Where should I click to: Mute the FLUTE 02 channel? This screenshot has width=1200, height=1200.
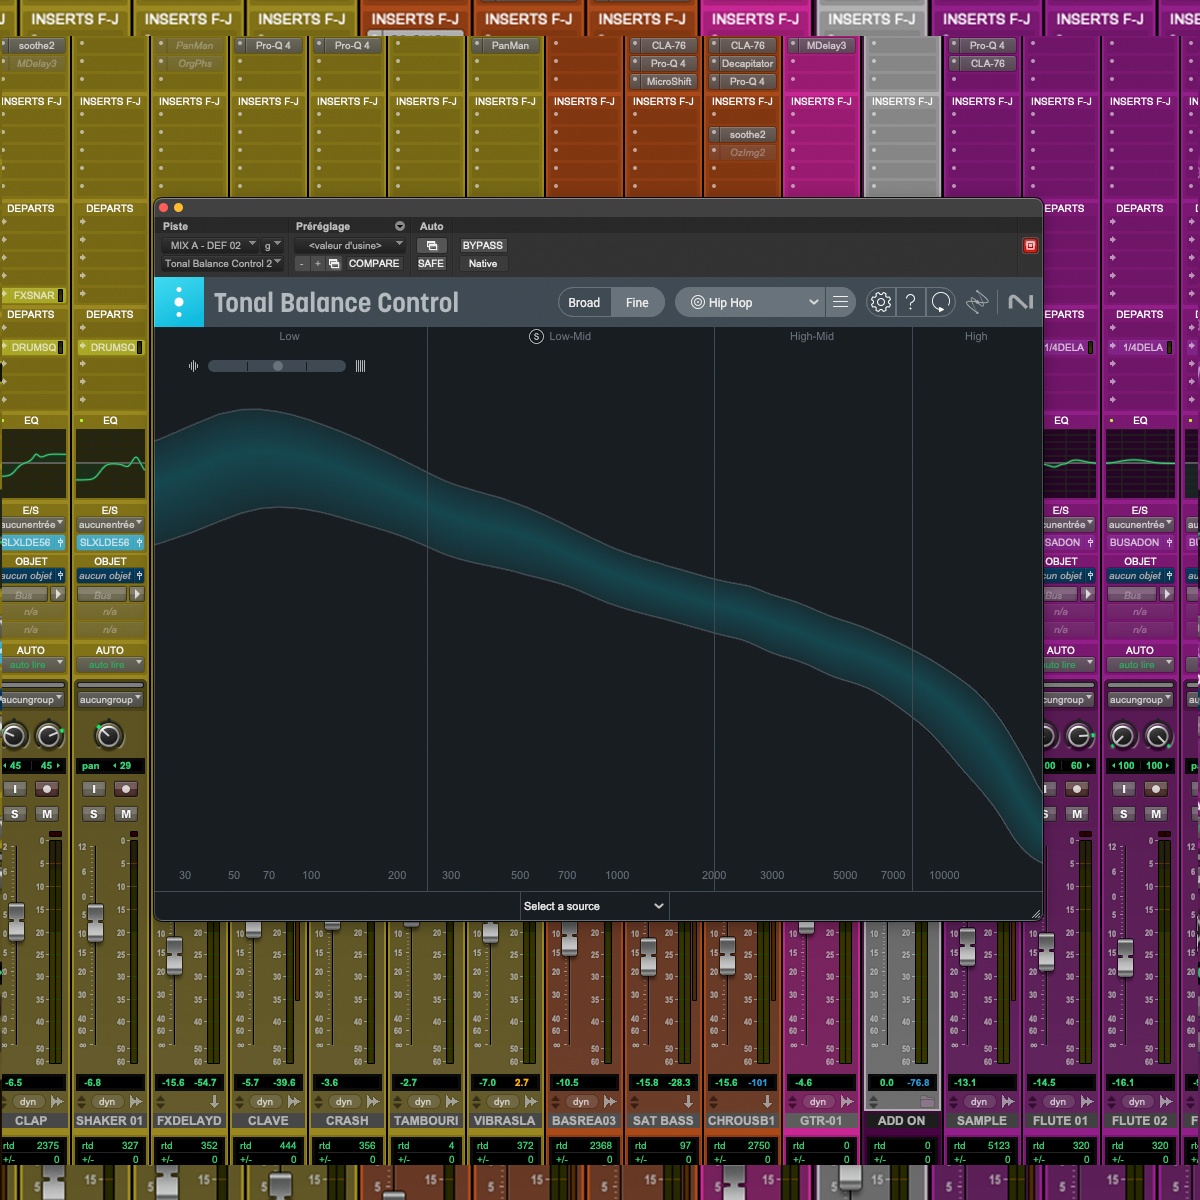click(1156, 814)
